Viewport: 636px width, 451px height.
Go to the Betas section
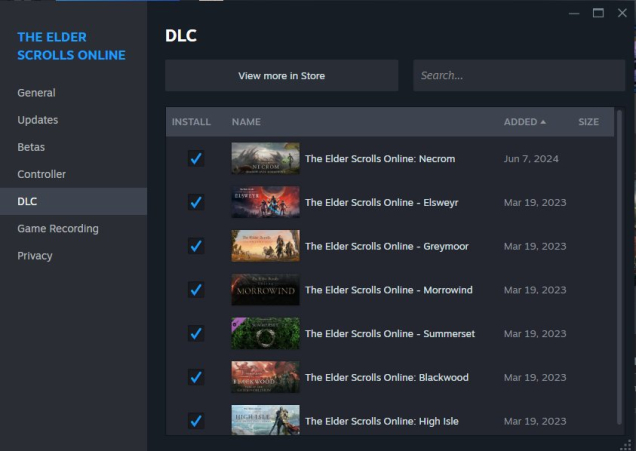73,147
